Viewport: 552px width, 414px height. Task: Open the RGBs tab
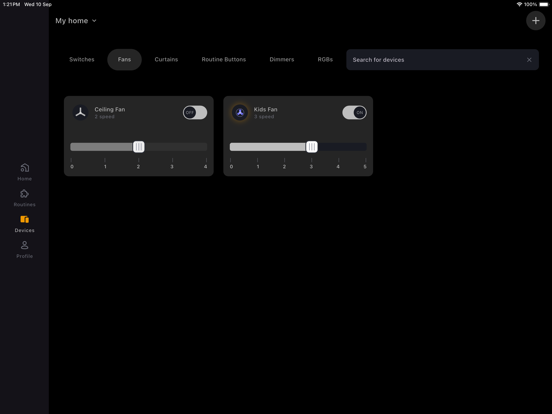(x=325, y=59)
